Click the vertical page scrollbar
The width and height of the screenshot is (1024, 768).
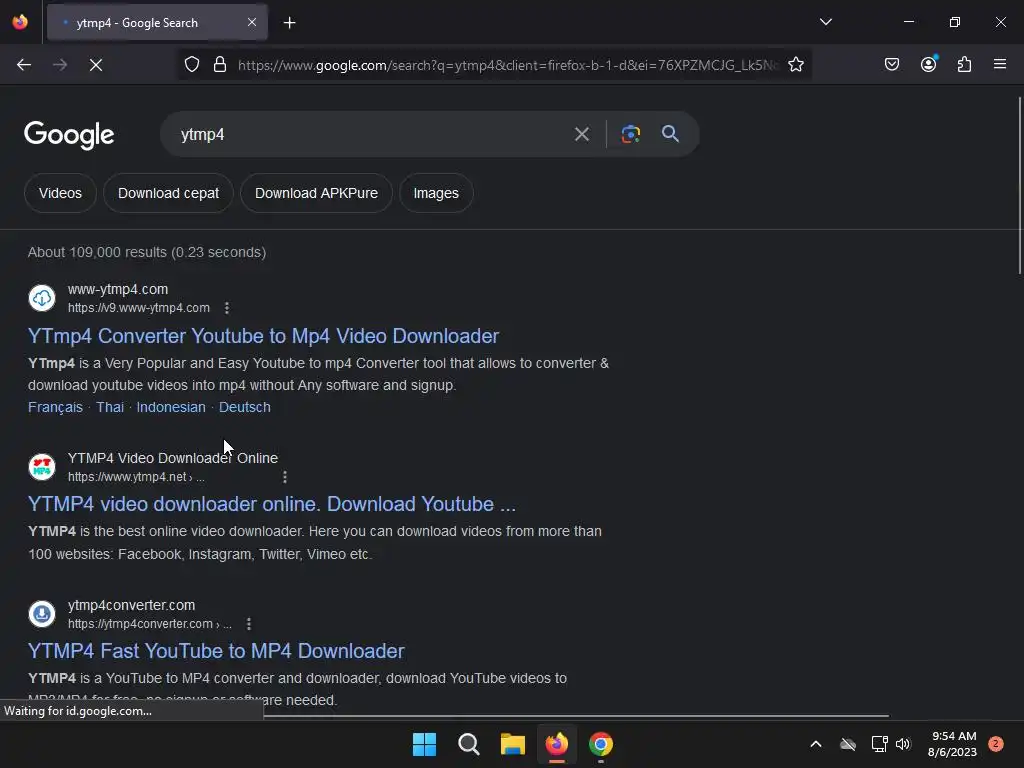pos(1020,186)
